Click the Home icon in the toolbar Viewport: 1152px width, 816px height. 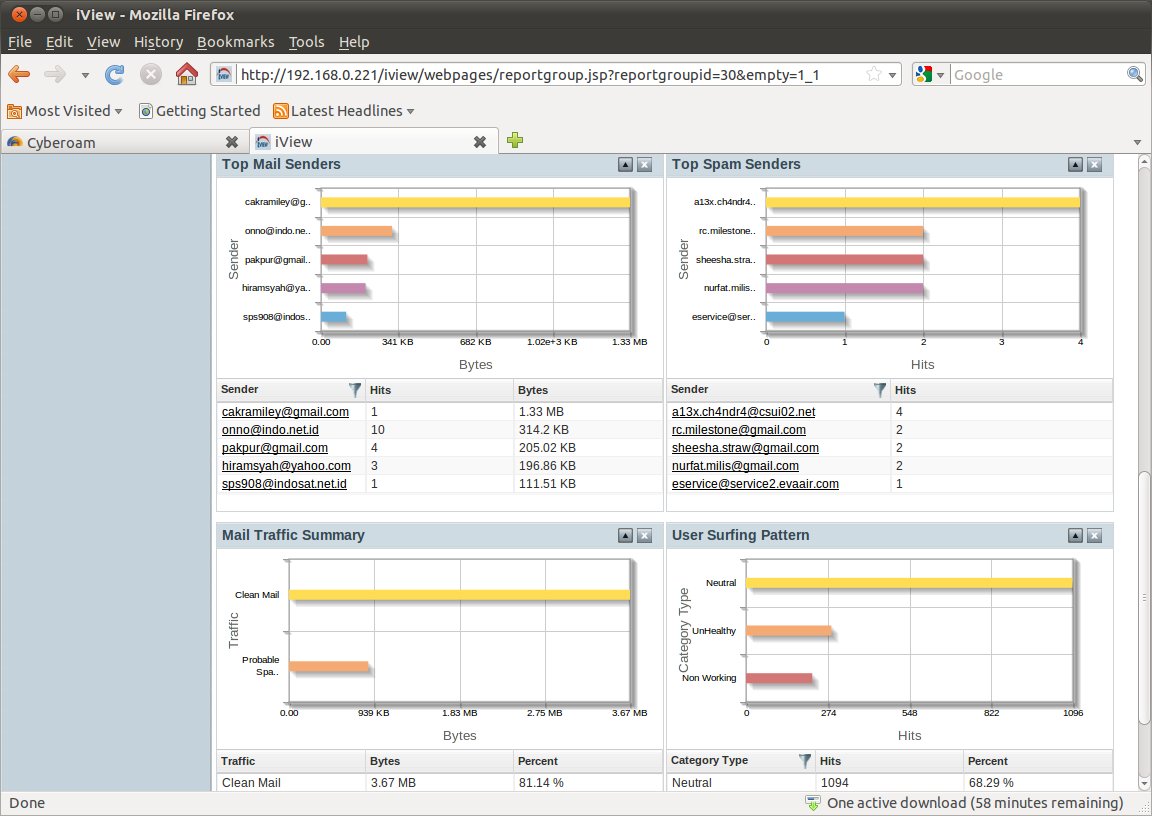tap(186, 74)
